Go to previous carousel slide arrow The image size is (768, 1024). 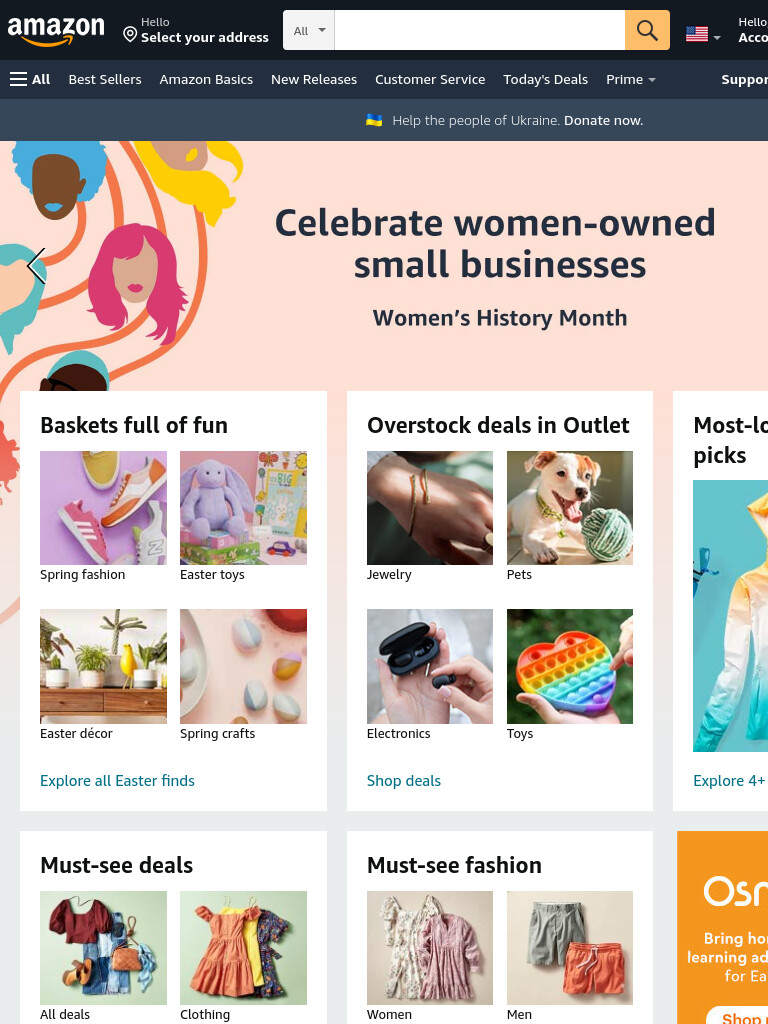click(37, 266)
